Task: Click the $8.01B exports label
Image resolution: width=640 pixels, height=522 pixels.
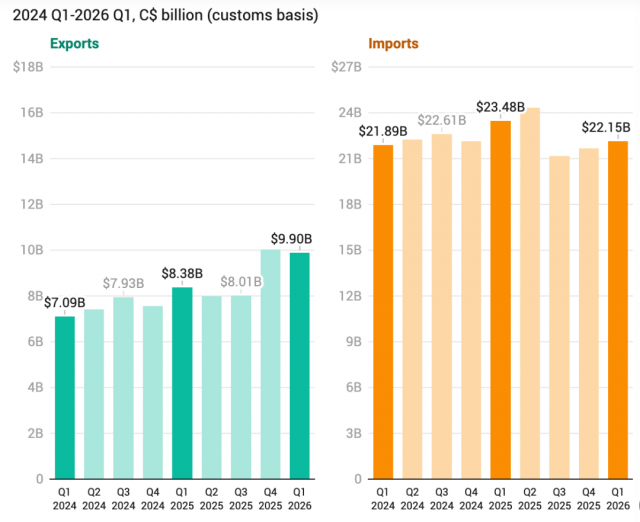Action: pos(241,282)
